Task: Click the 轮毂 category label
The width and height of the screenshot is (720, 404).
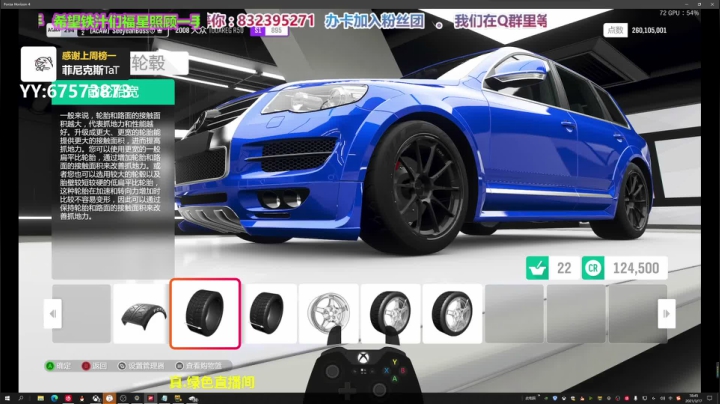Action: point(159,63)
